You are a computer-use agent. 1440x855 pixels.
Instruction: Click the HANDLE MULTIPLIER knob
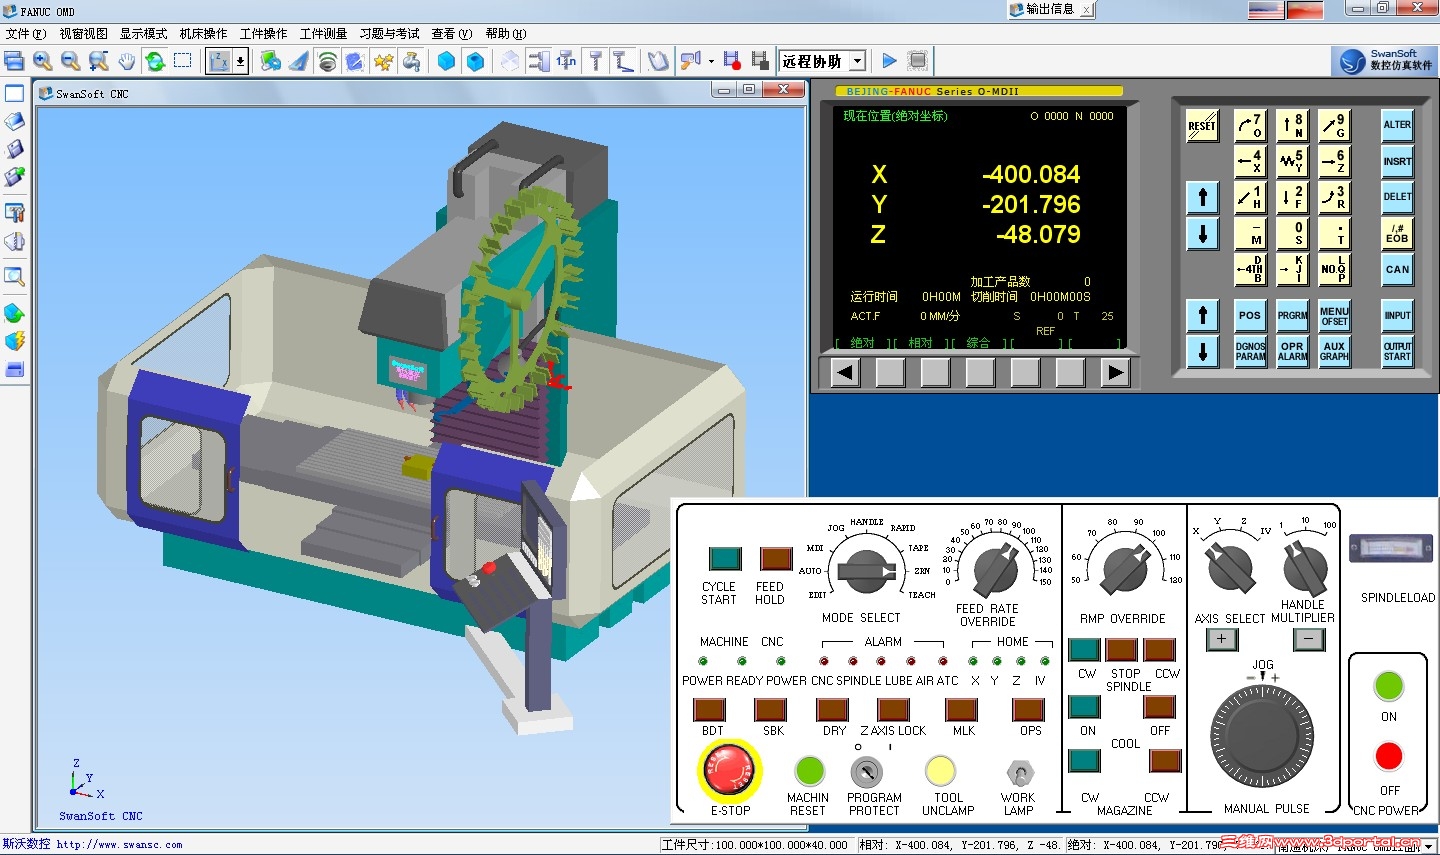click(x=1305, y=567)
